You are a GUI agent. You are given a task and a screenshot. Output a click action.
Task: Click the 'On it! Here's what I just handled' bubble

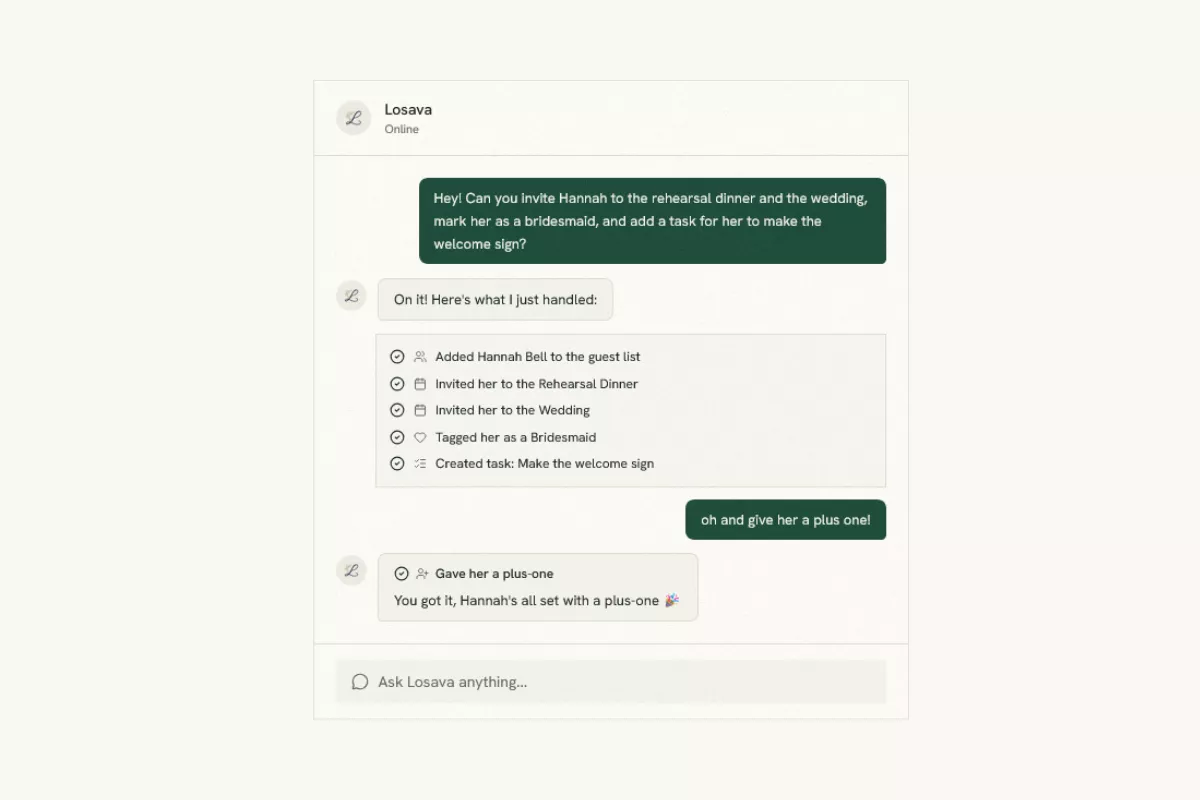[x=495, y=300]
